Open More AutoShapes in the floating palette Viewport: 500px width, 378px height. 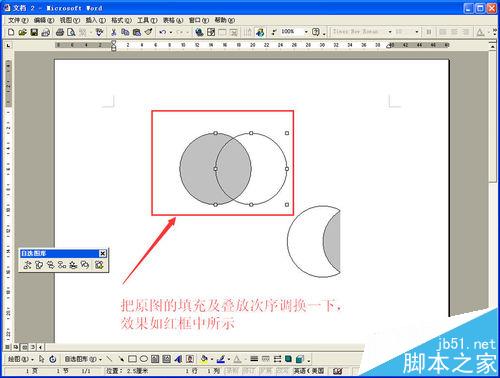coord(99,265)
